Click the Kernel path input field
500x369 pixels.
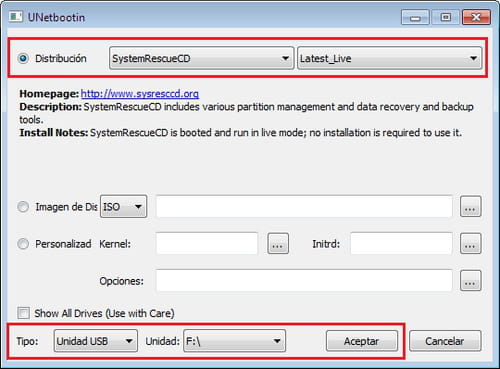pyautogui.click(x=207, y=244)
